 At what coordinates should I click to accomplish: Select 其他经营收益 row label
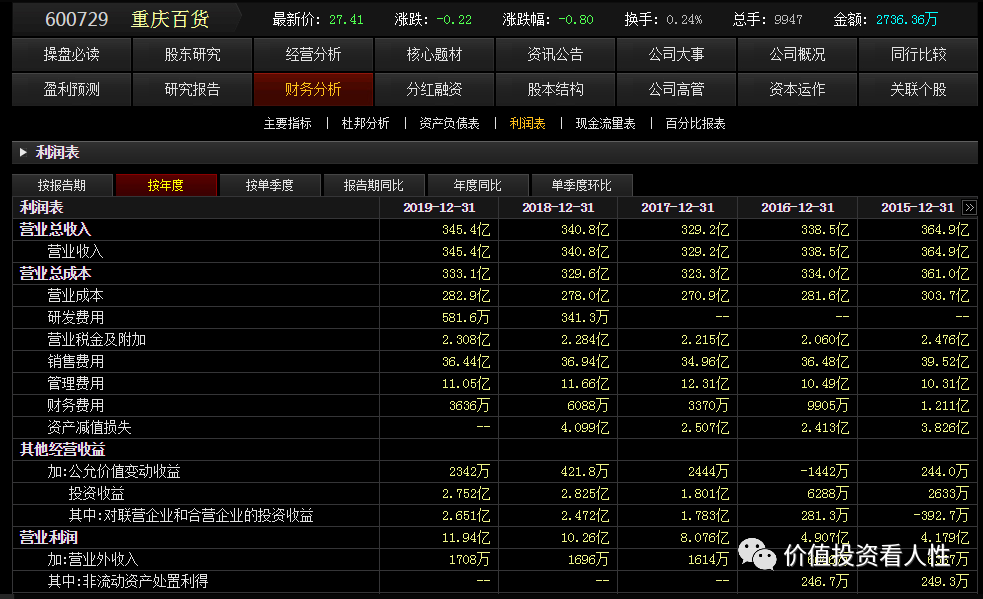[62, 449]
